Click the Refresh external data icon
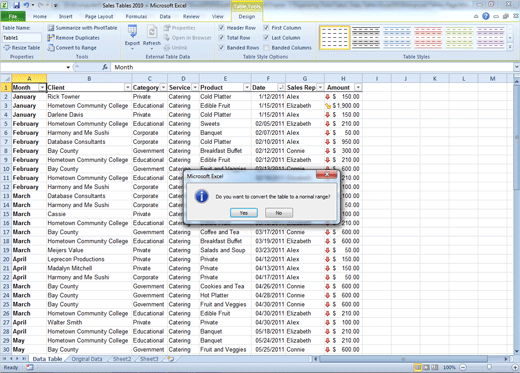Image resolution: width=520 pixels, height=373 pixels. tap(152, 32)
